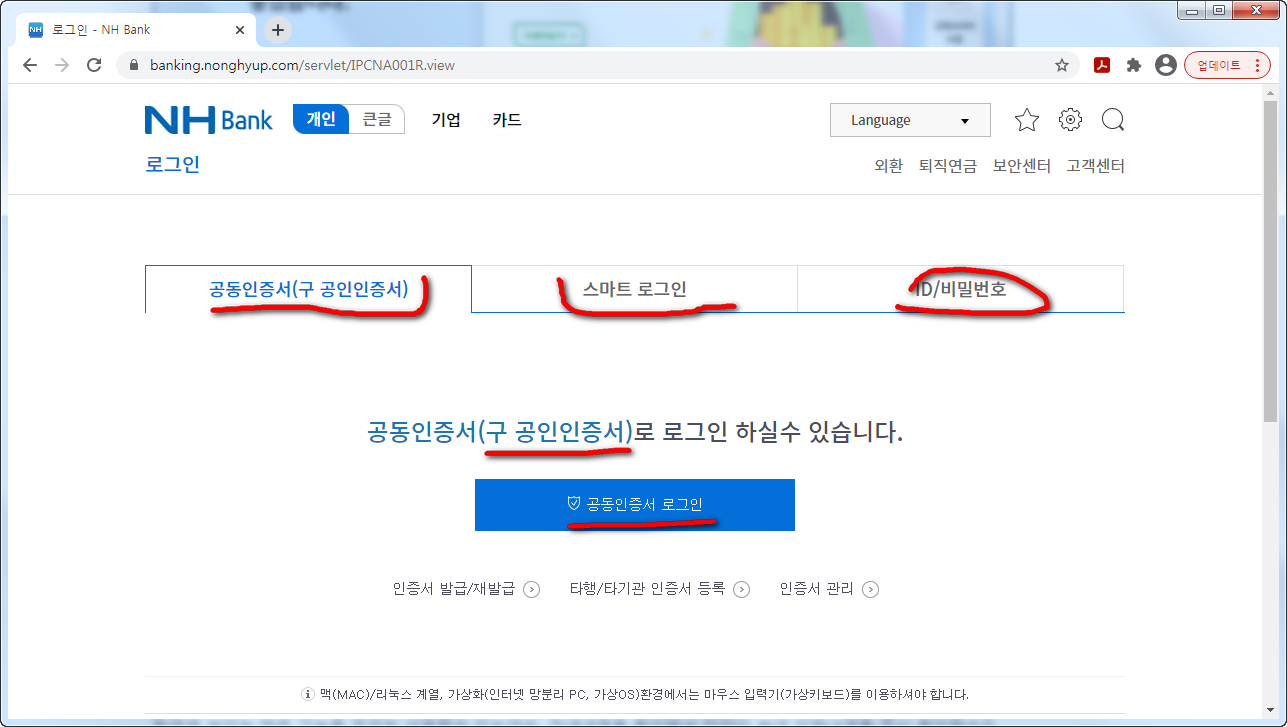The image size is (1287, 727).
Task: Click the red 업데이트 update button
Action: pyautogui.click(x=1227, y=65)
